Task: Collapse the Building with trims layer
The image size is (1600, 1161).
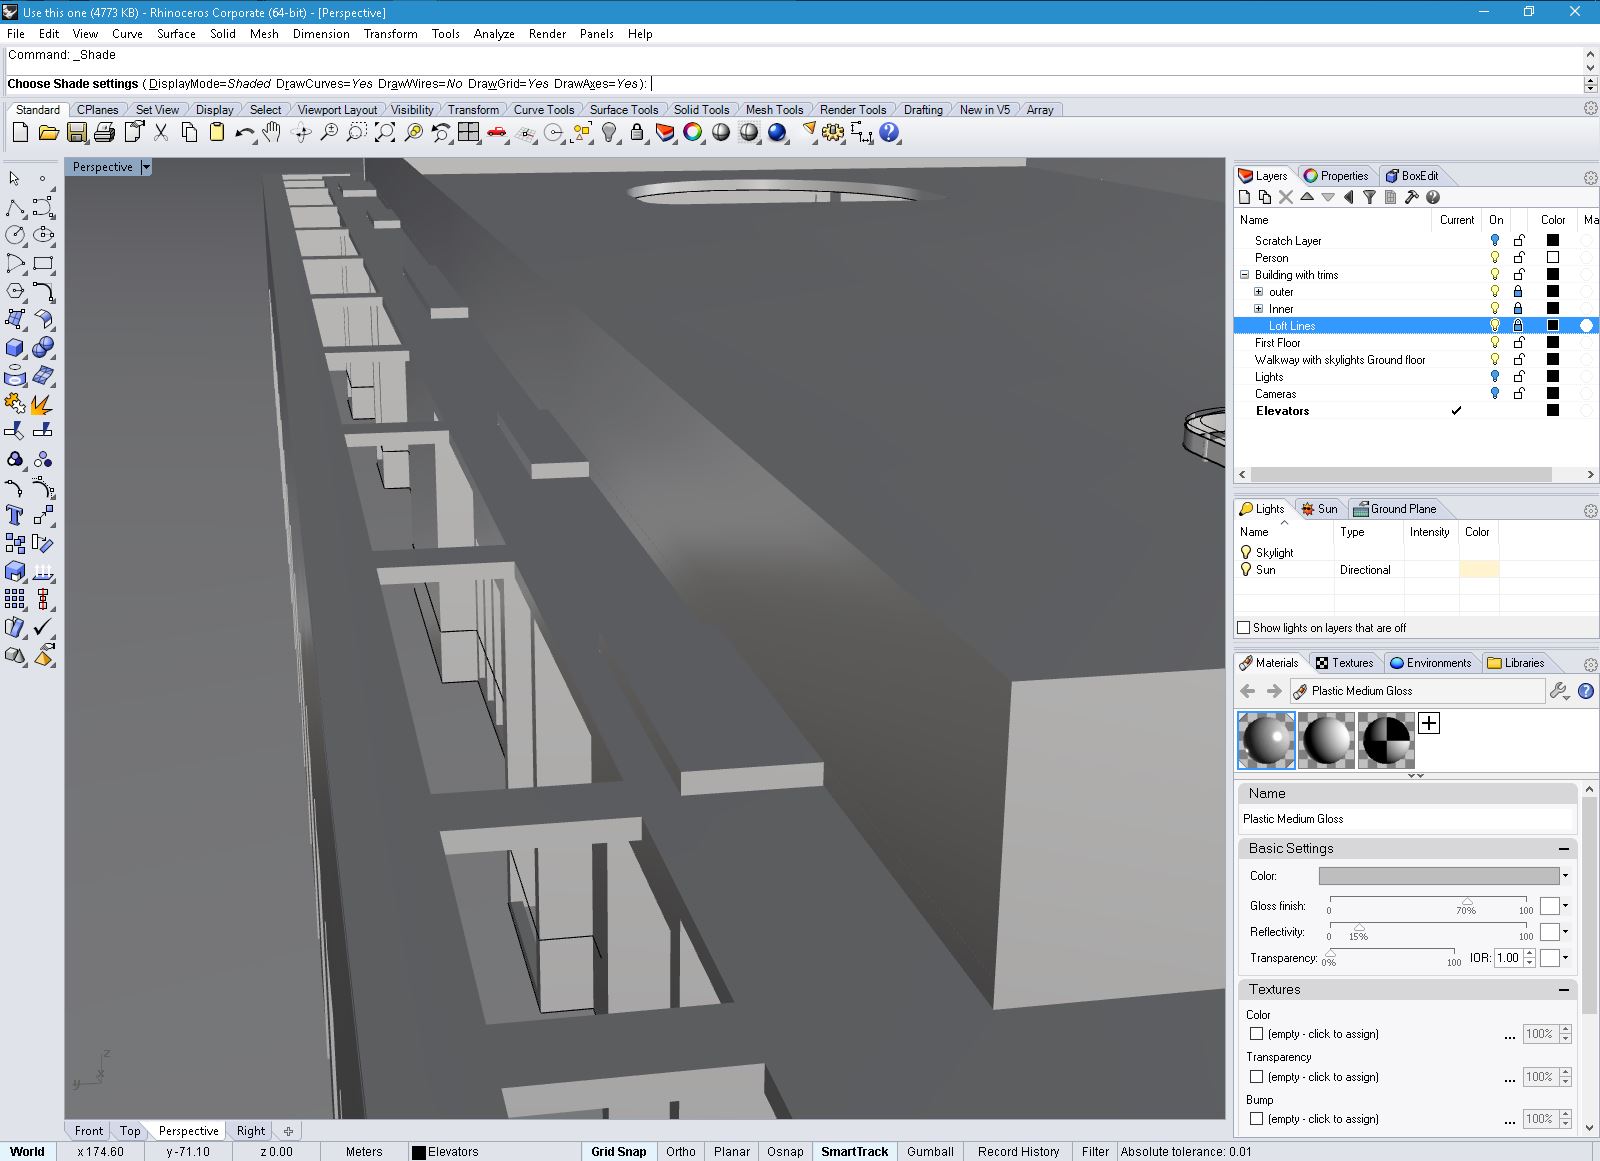Action: 1245,275
